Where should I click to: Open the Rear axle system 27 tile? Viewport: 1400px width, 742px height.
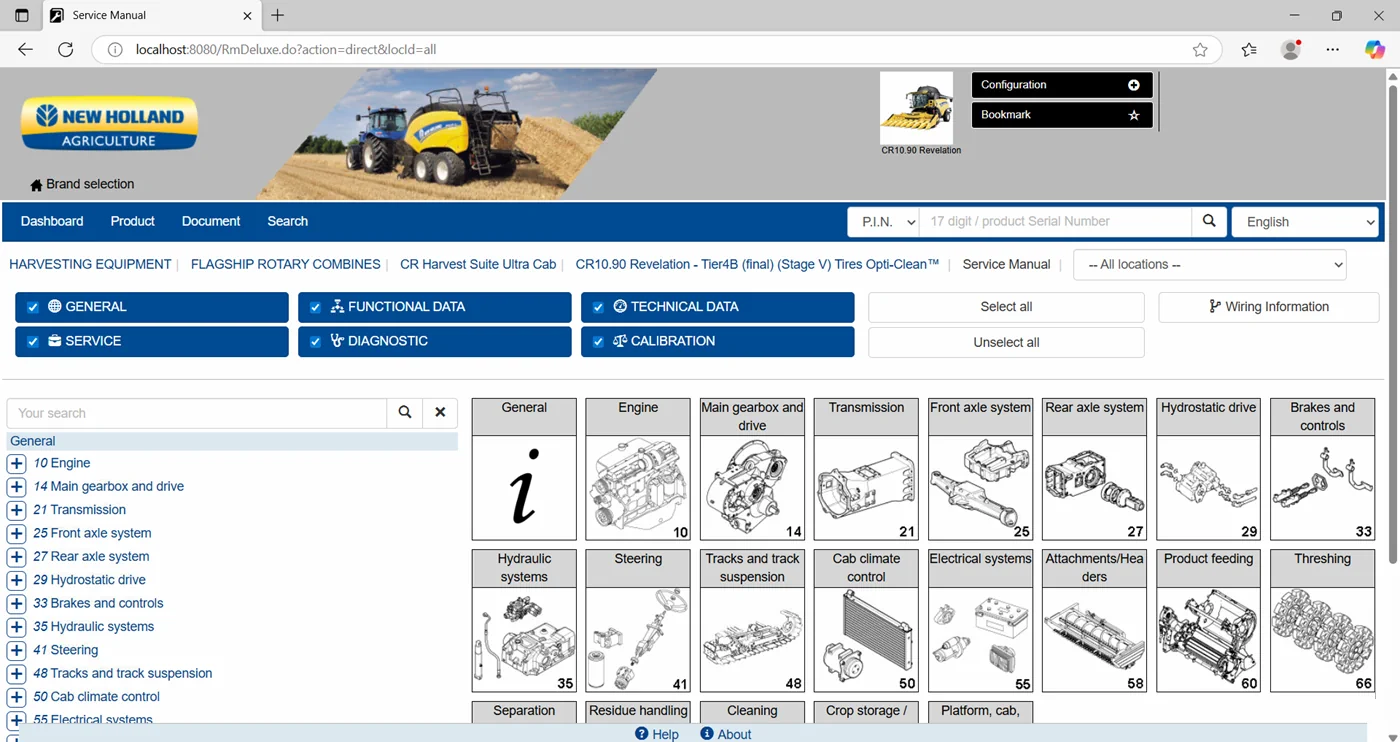click(x=1094, y=470)
